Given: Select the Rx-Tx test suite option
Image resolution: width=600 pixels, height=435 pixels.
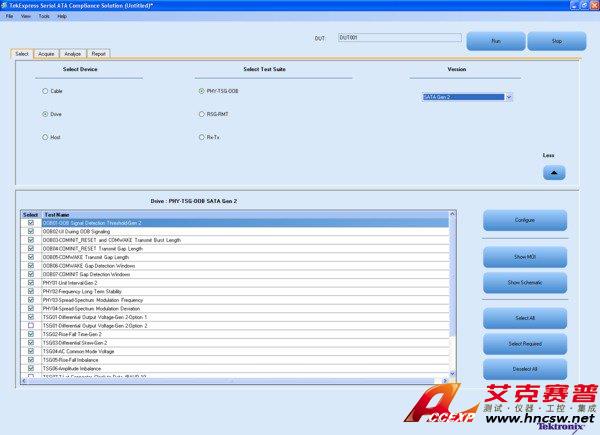Looking at the screenshot, I should point(202,137).
